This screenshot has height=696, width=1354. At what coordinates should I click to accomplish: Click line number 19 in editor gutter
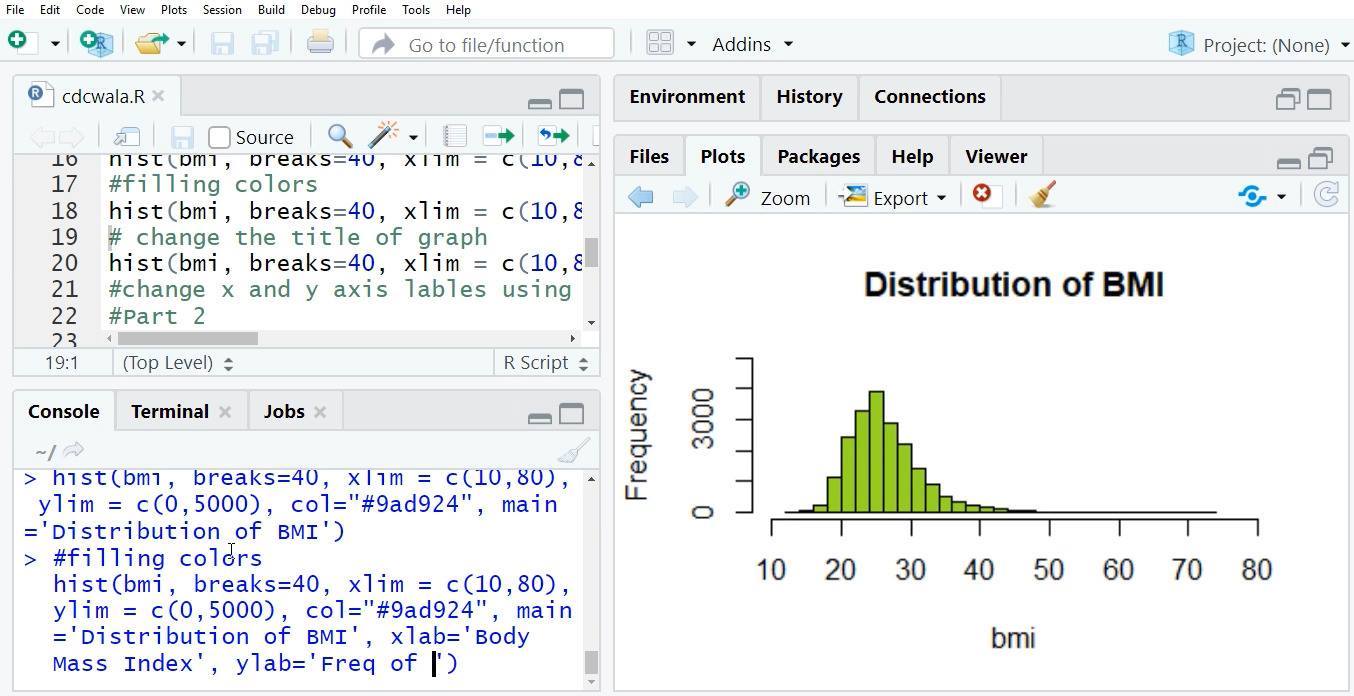pos(65,237)
